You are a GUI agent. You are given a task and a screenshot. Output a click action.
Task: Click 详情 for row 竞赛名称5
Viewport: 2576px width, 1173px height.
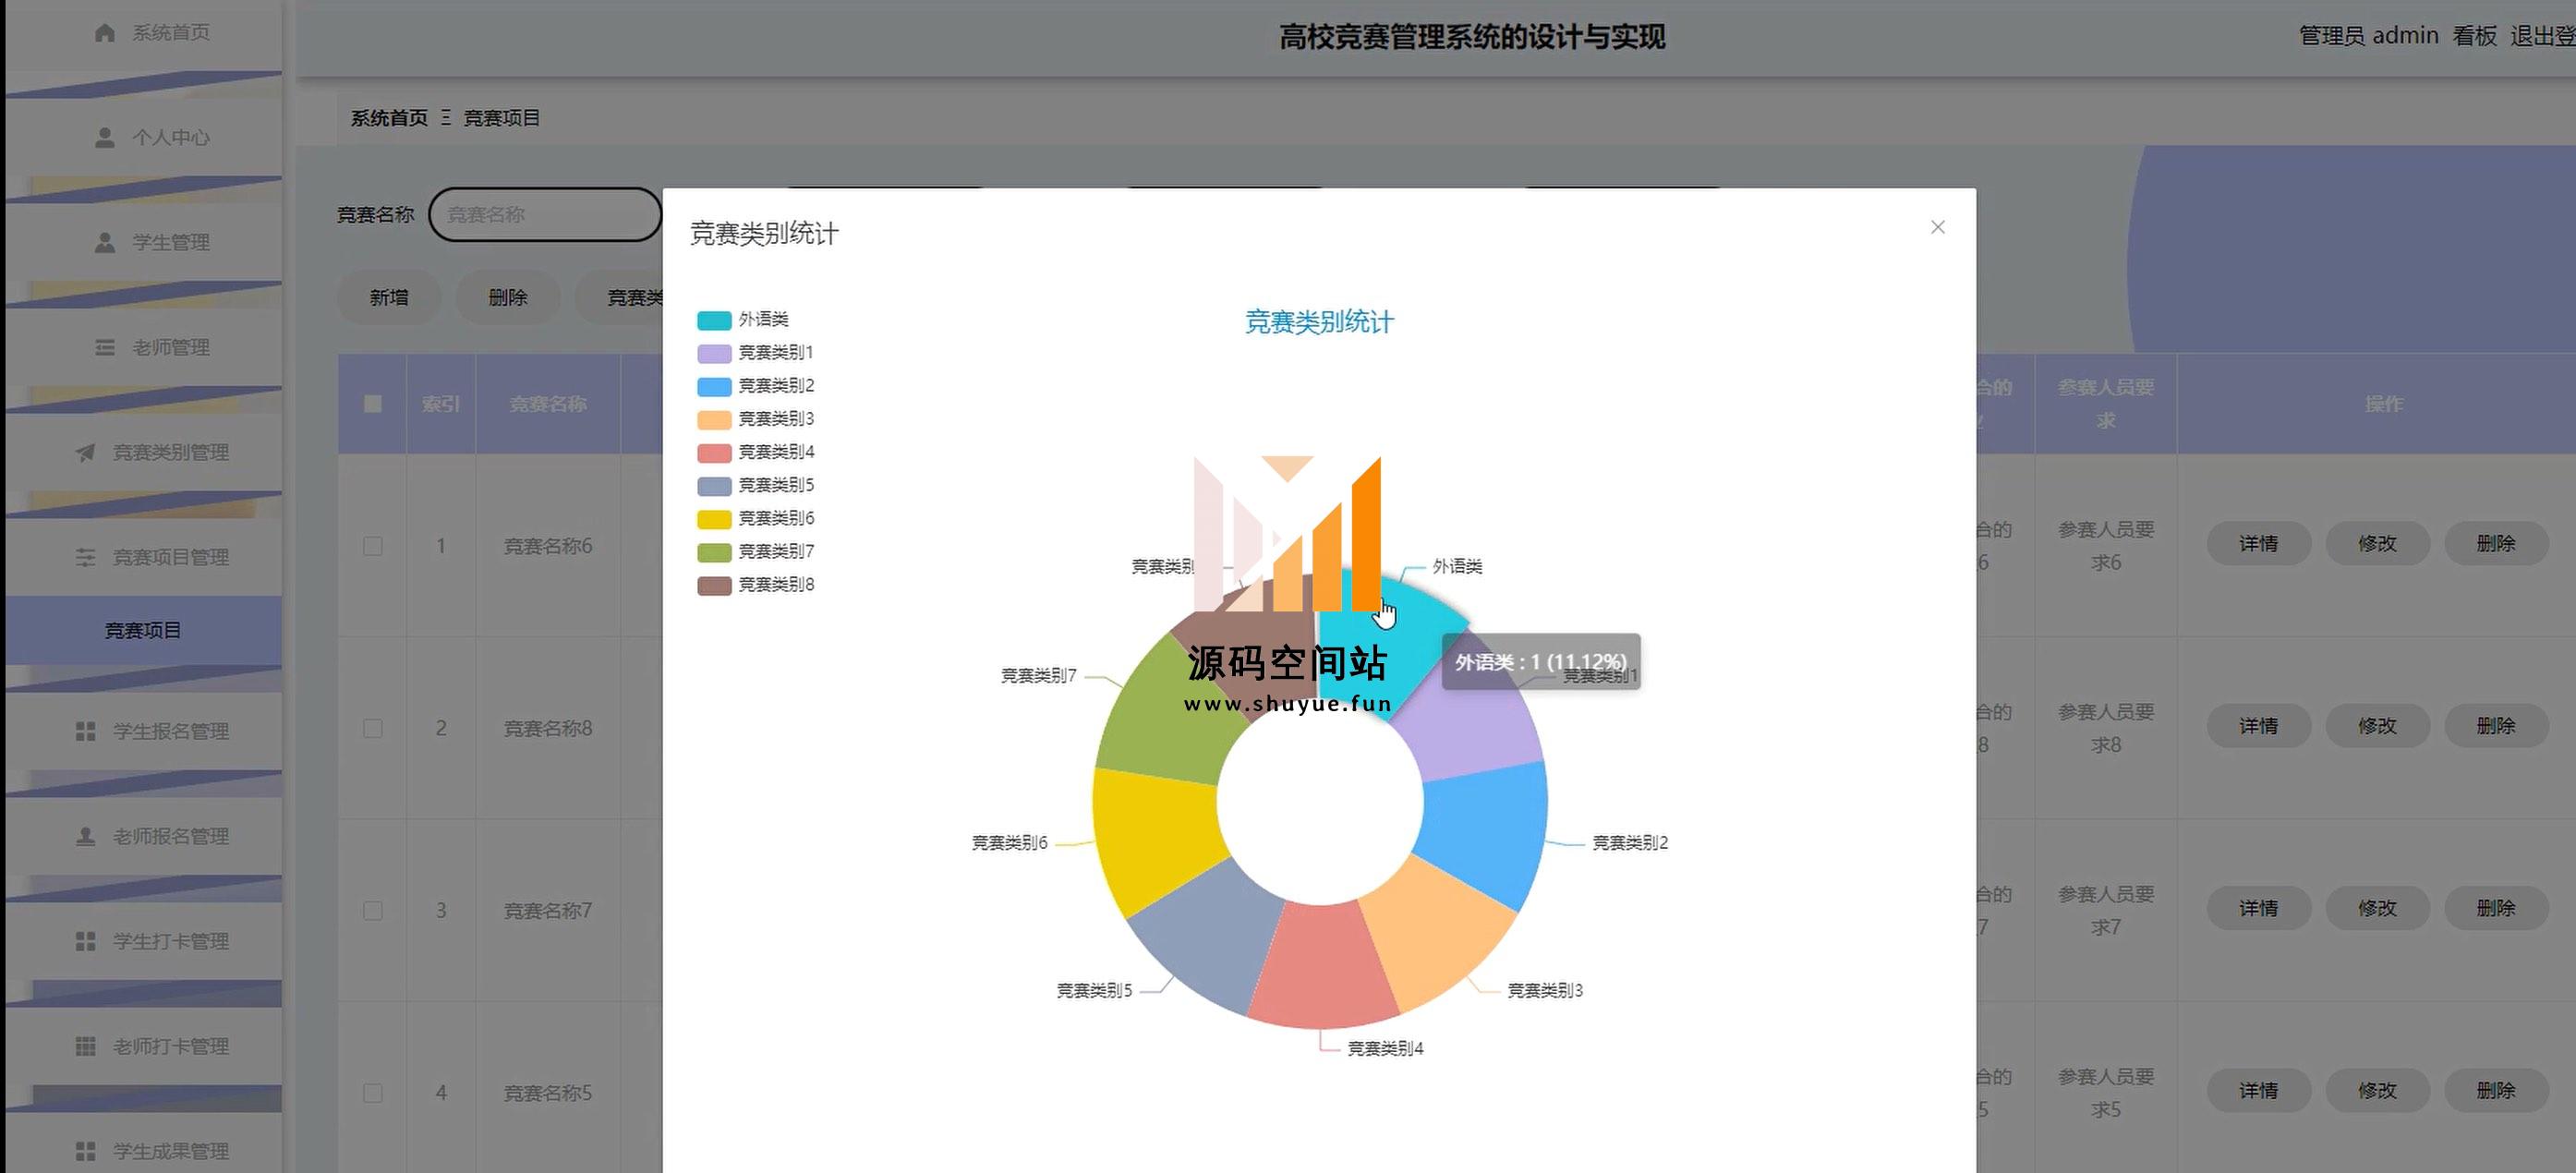(2258, 1090)
